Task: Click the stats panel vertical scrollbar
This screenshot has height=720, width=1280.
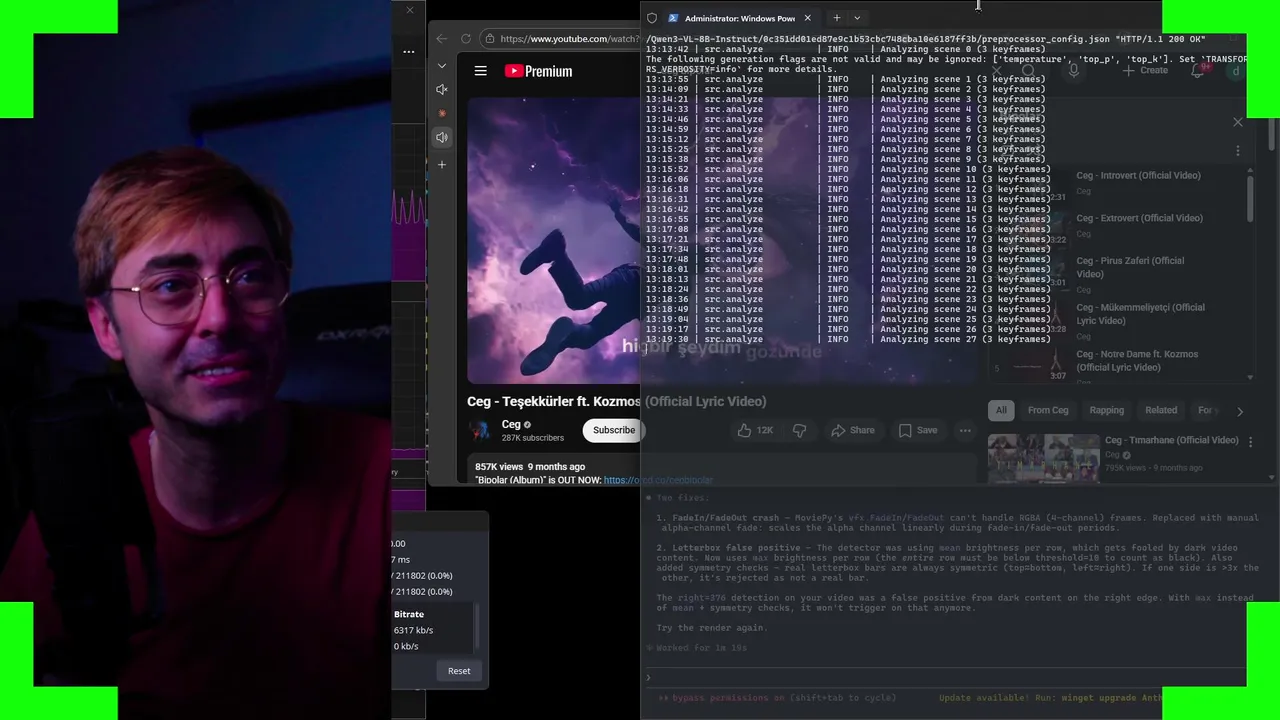Action: pyautogui.click(x=475, y=628)
